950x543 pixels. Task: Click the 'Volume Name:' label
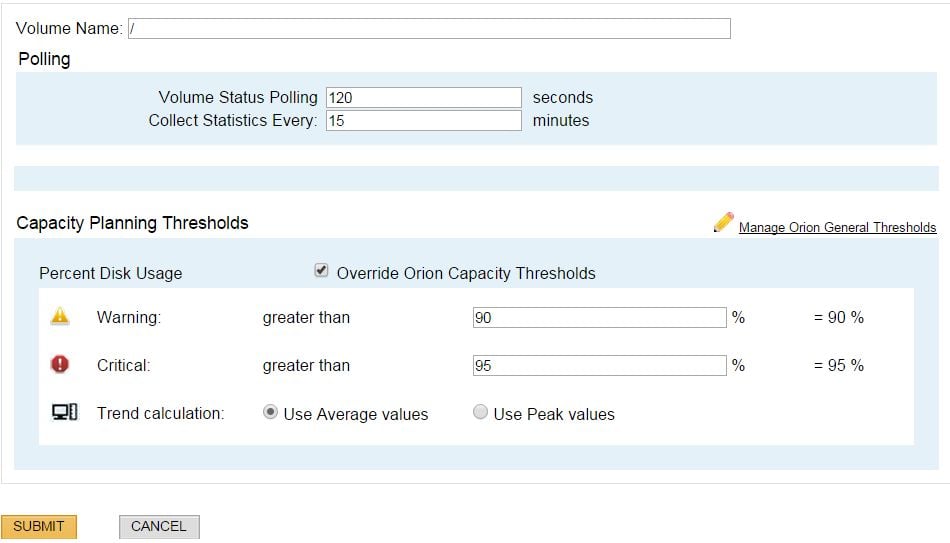click(69, 28)
